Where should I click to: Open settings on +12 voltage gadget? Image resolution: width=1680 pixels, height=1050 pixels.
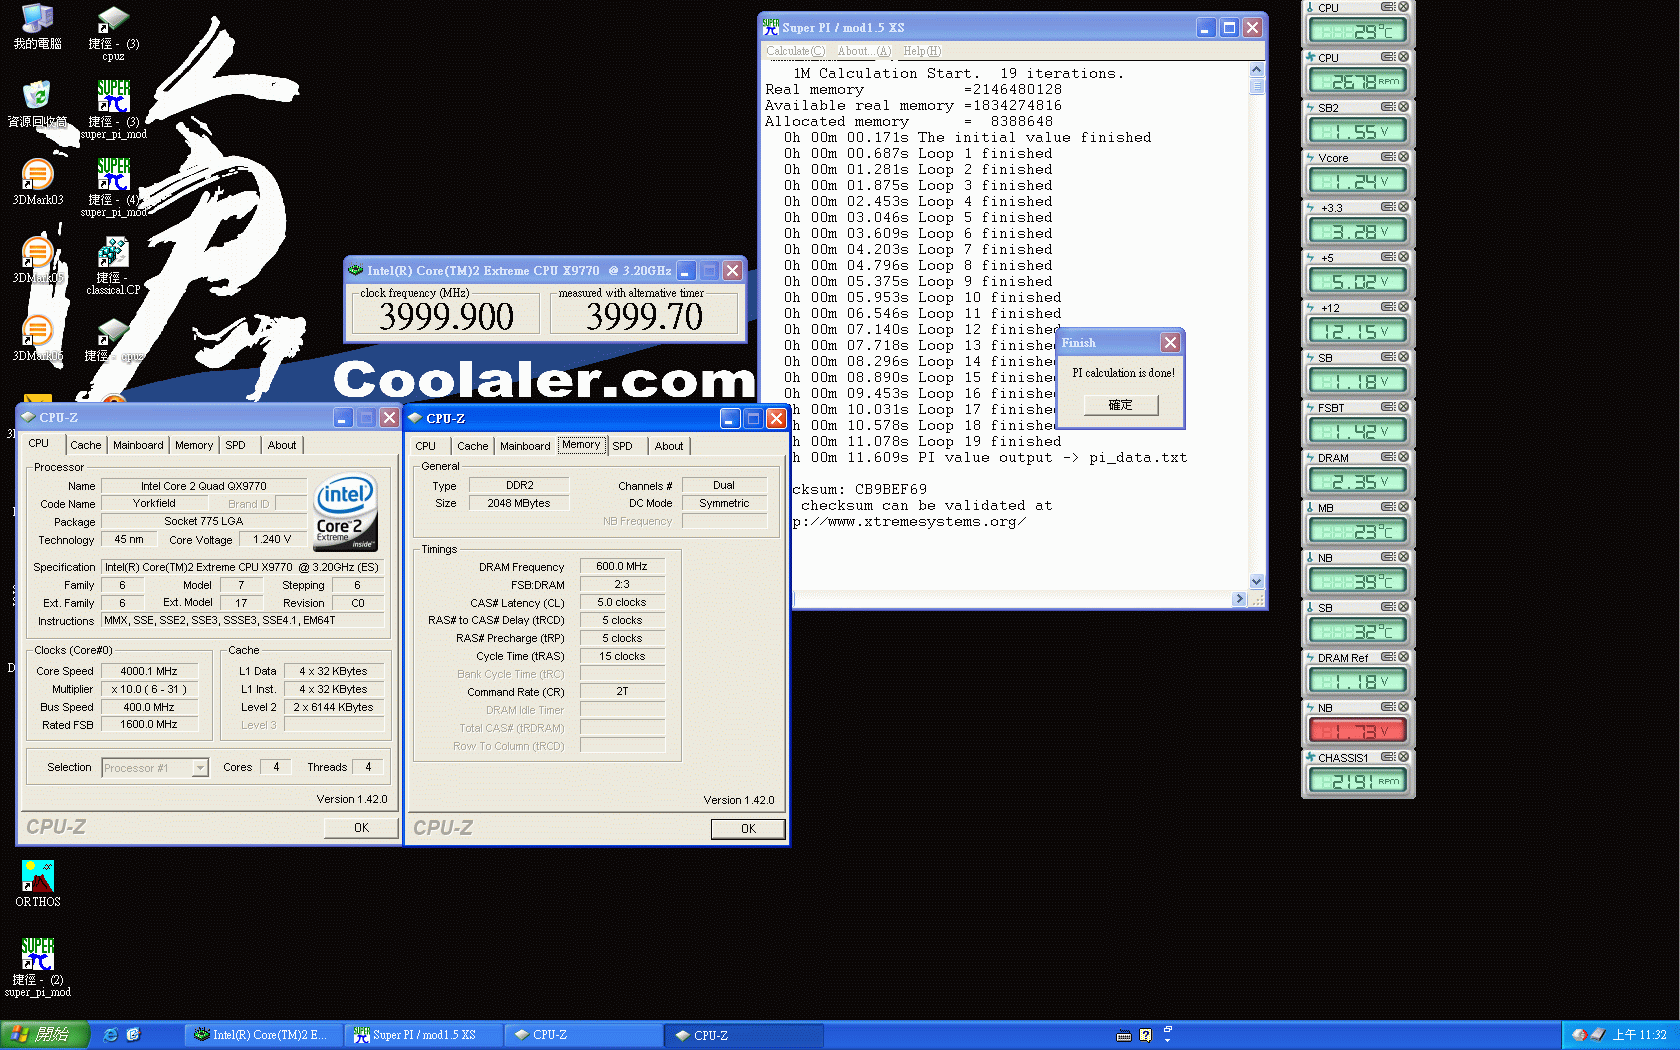pyautogui.click(x=1388, y=307)
